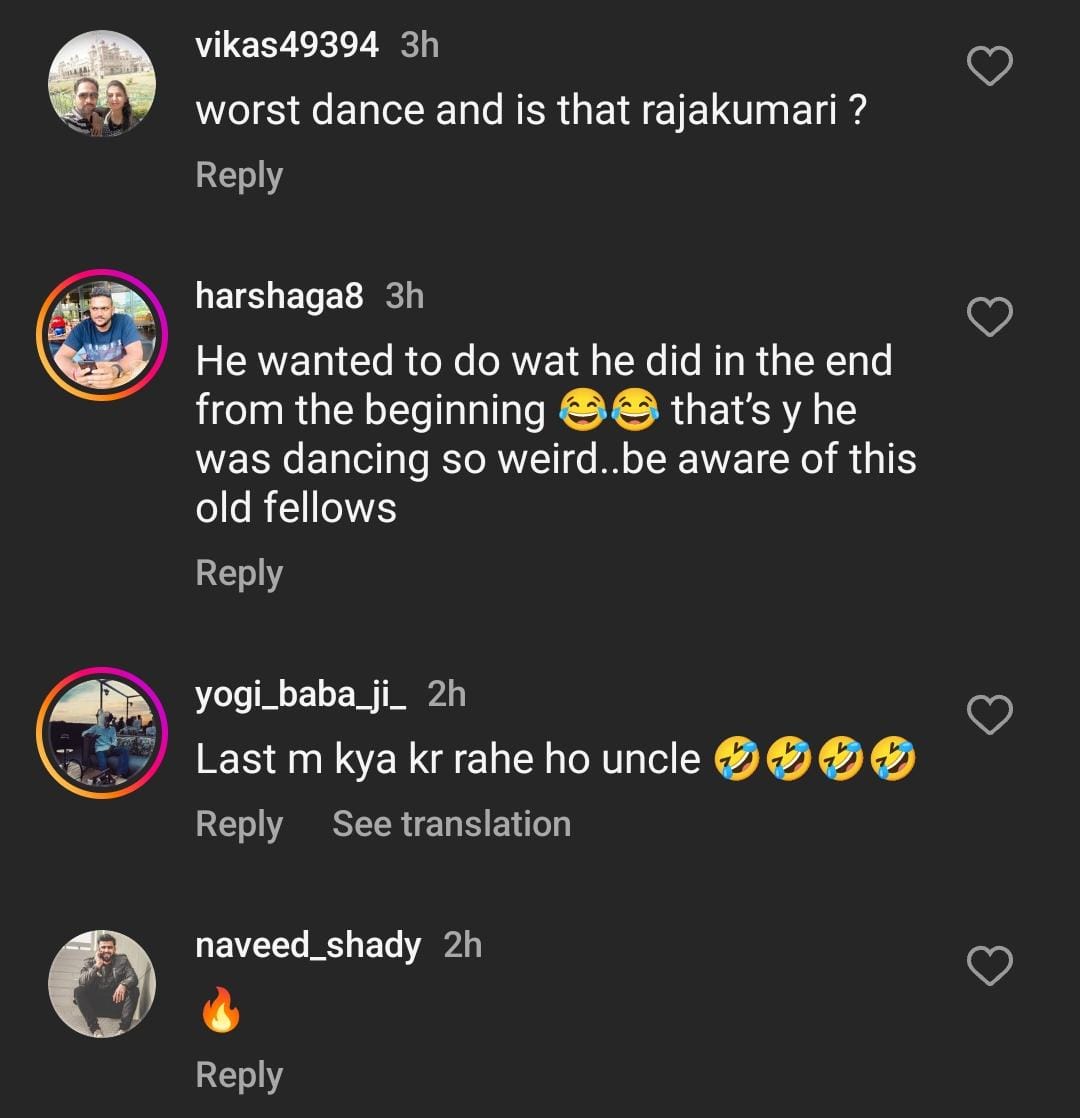Open the vikas49394 username link
Viewport: 1080px width, 1118px height.
click(287, 45)
